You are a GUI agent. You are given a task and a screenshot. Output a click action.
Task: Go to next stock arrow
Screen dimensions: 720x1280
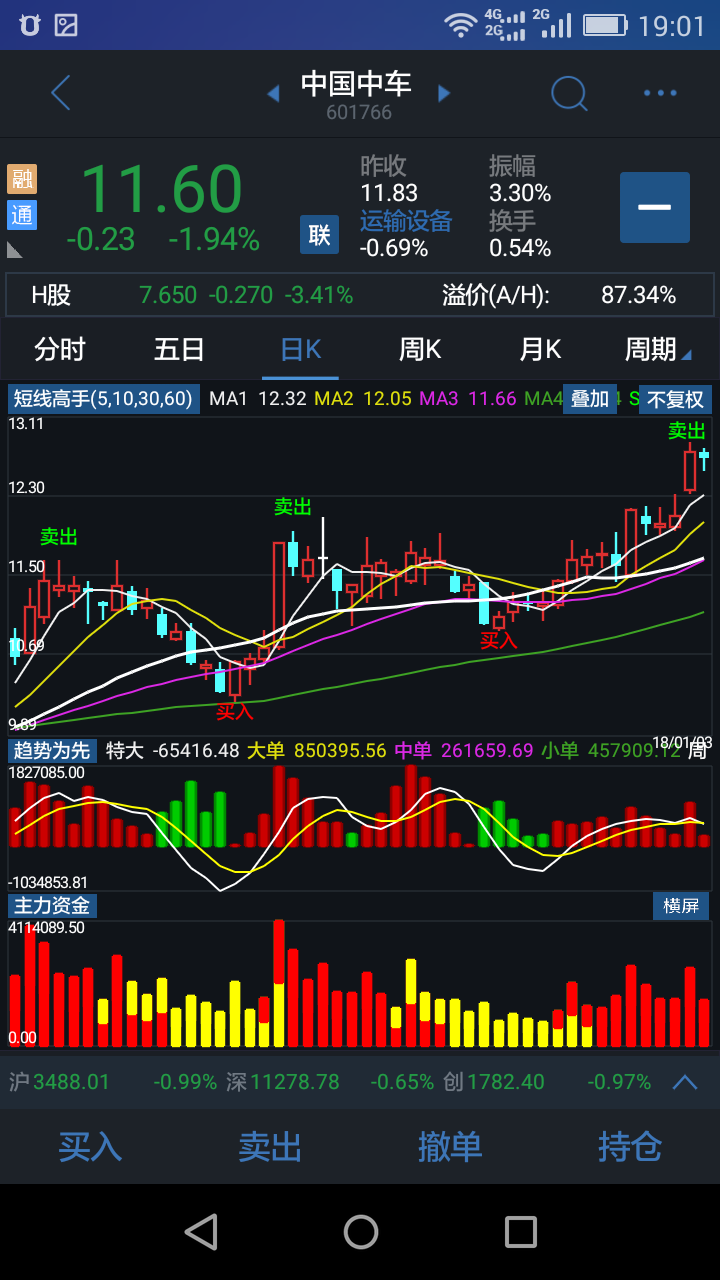coord(444,93)
